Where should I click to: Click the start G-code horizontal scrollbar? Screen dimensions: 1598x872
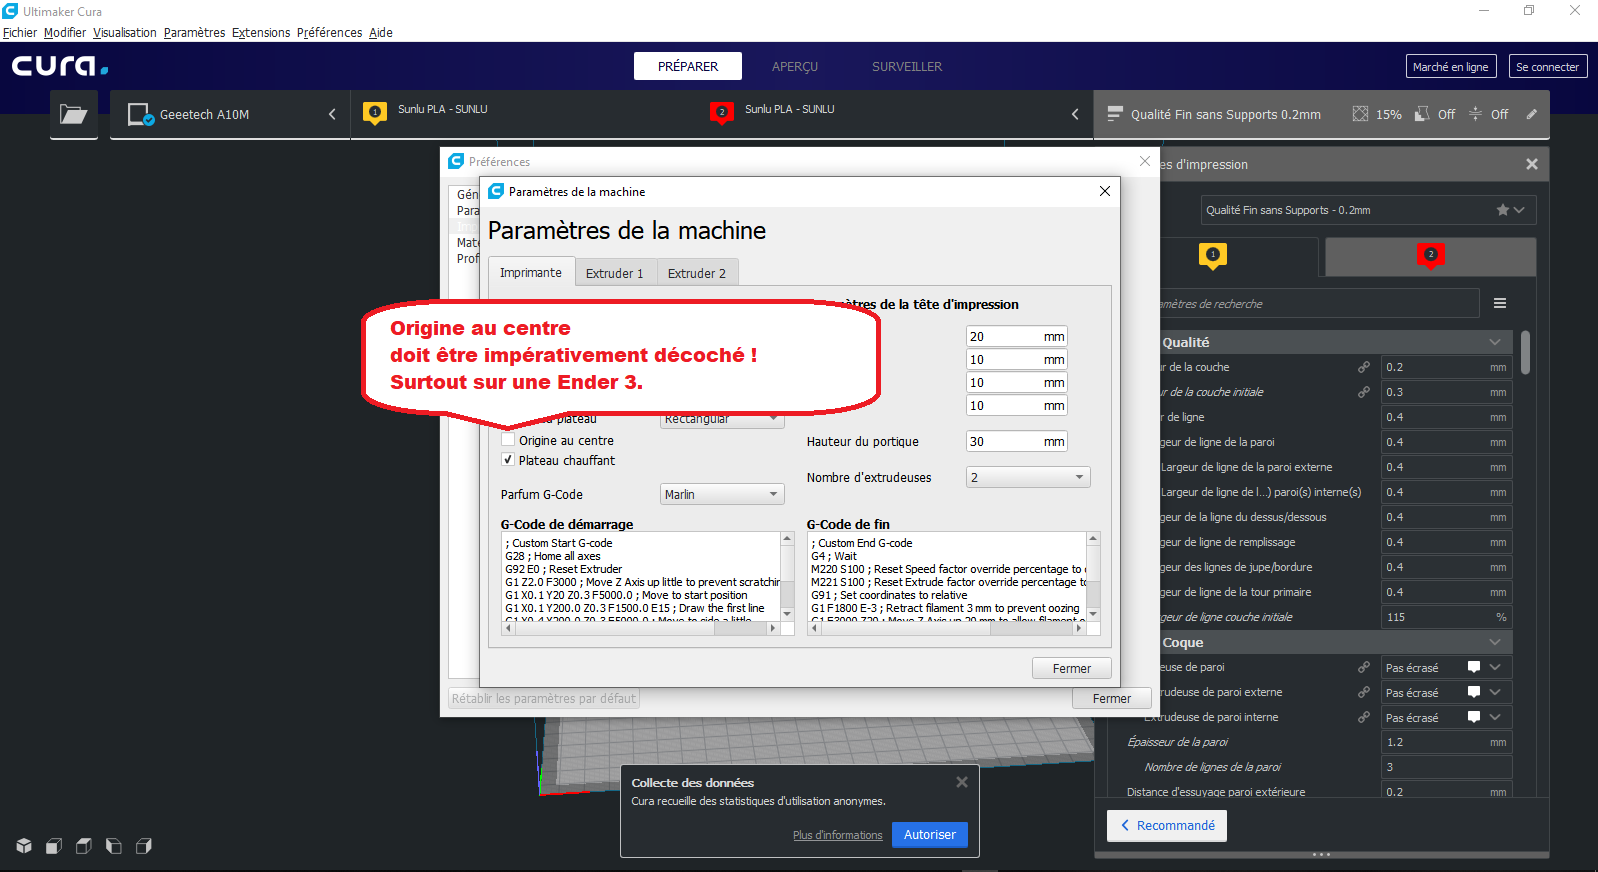click(x=640, y=628)
